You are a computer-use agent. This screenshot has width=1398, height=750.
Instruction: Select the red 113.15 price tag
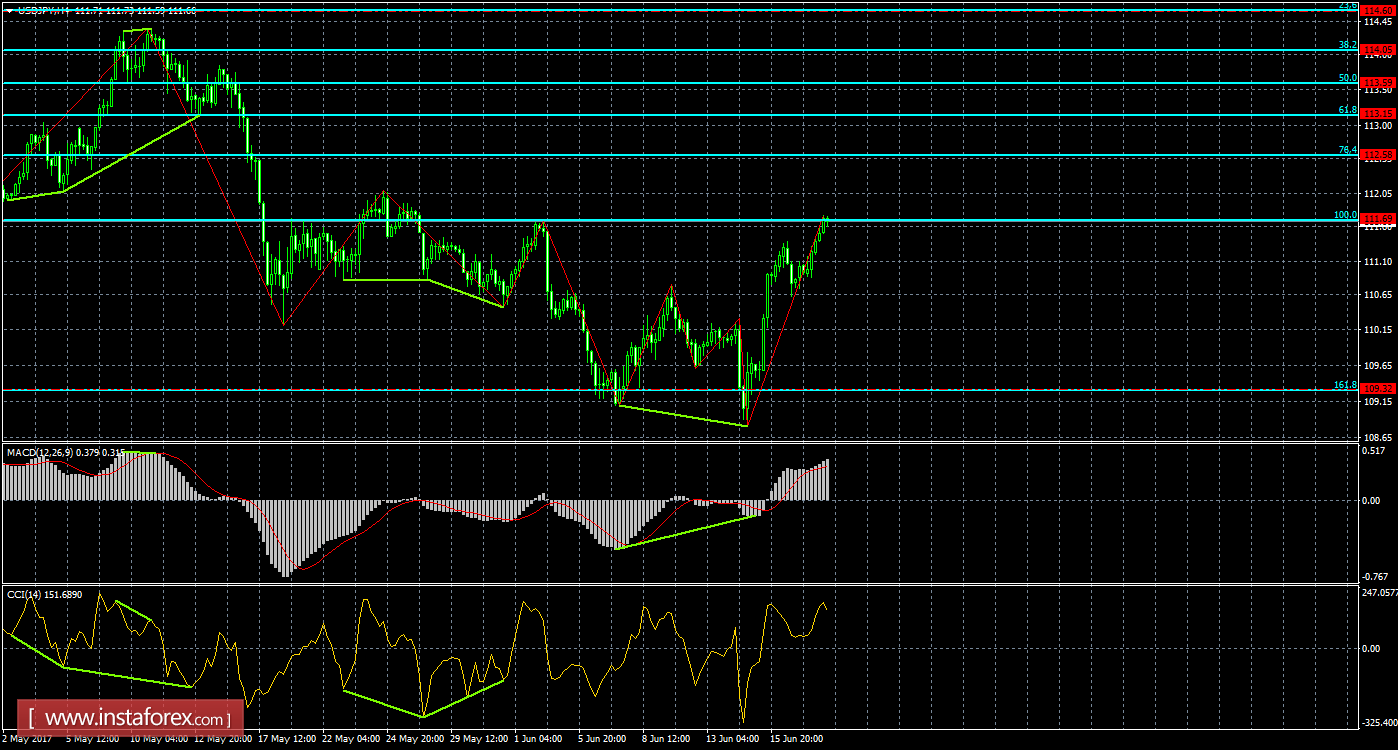click(1380, 113)
